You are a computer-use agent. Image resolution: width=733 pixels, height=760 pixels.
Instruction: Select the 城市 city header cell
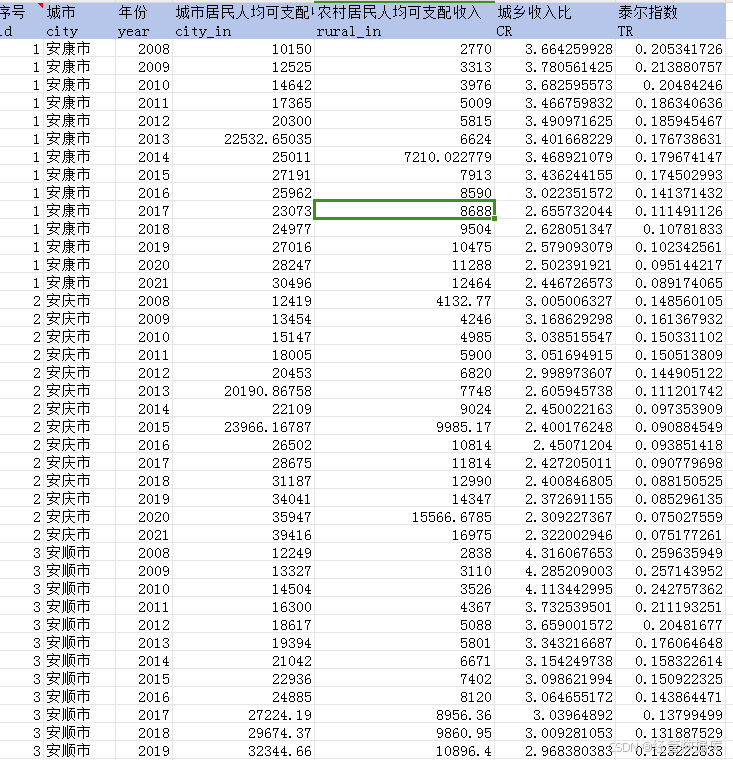coord(80,21)
